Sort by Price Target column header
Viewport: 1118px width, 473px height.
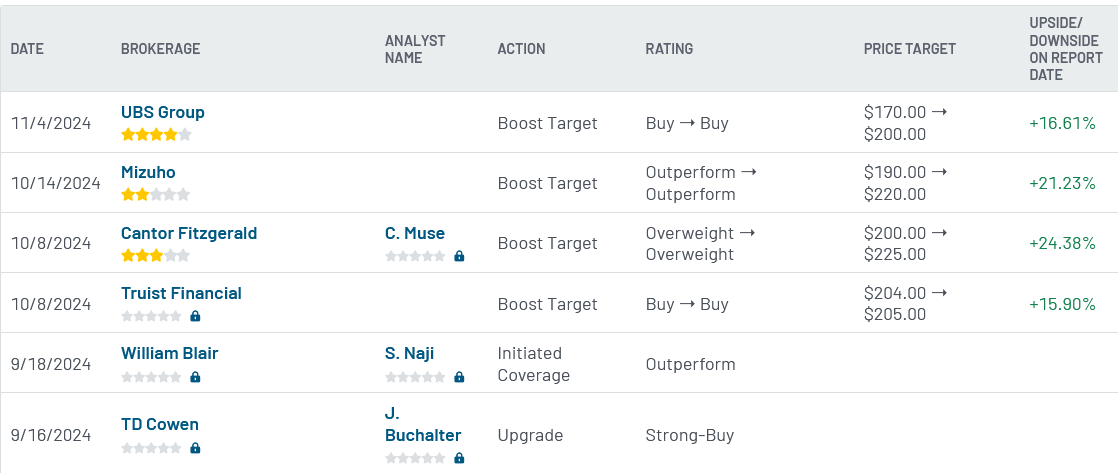click(910, 49)
